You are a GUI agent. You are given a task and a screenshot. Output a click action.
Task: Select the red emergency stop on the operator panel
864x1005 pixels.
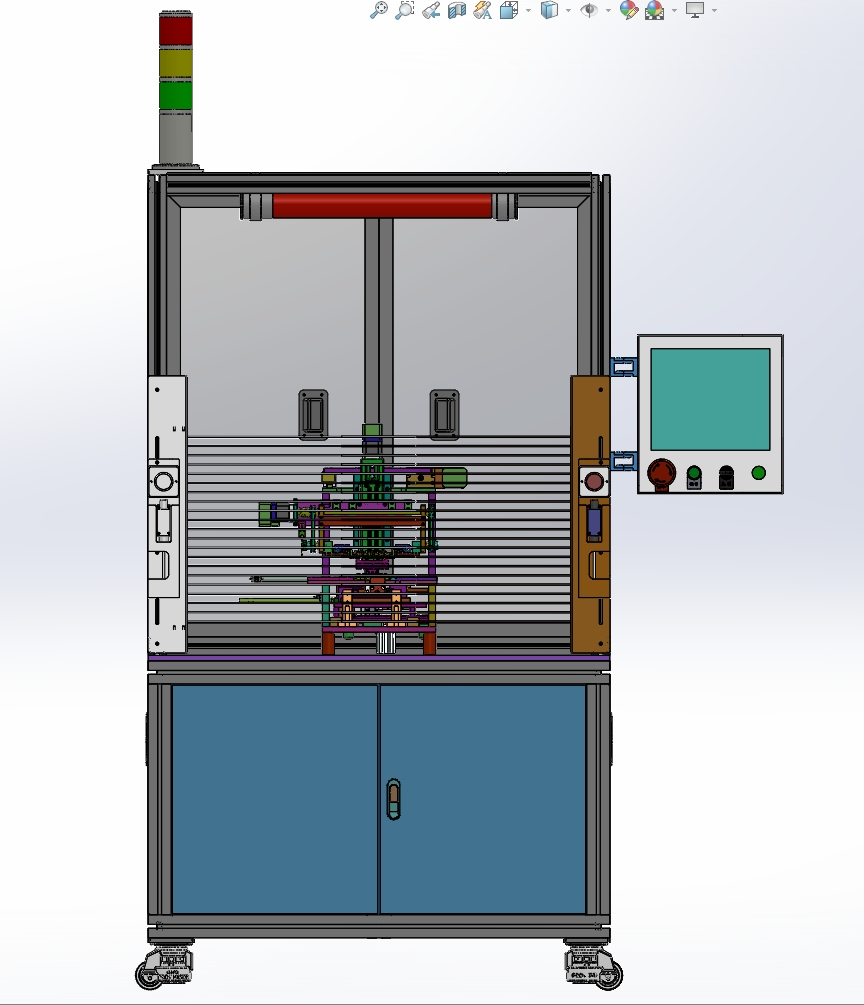(x=661, y=474)
